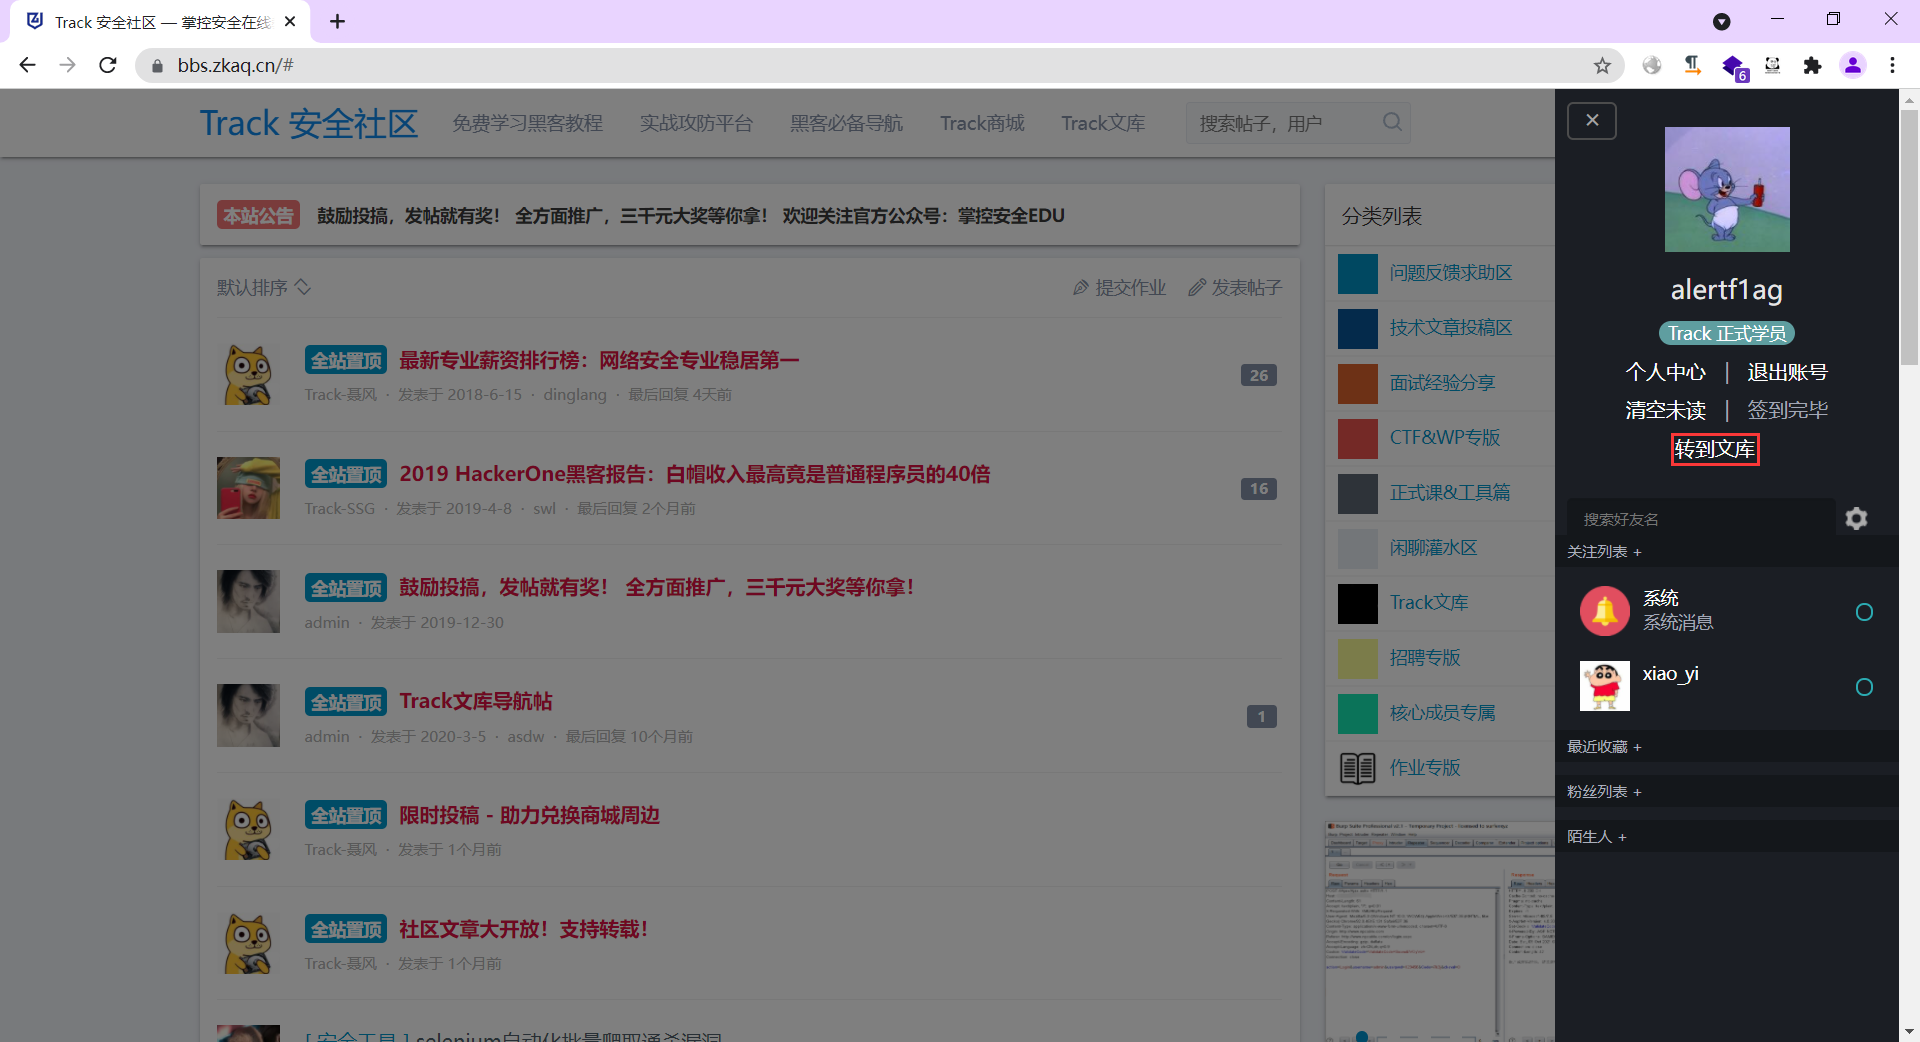1920x1042 pixels.
Task: Click the 搜索好友名 input field
Action: click(x=1701, y=519)
